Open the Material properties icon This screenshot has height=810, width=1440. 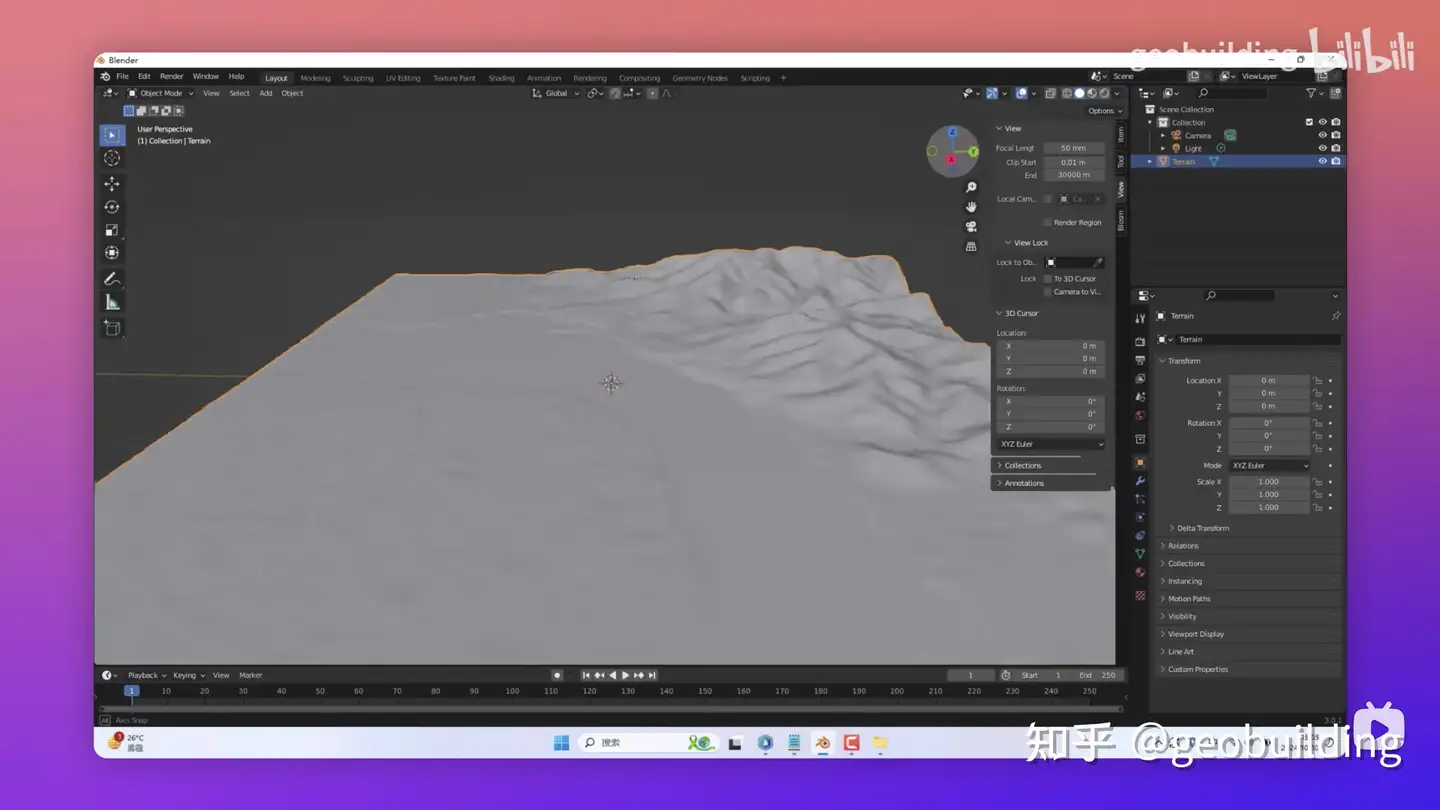1140,572
